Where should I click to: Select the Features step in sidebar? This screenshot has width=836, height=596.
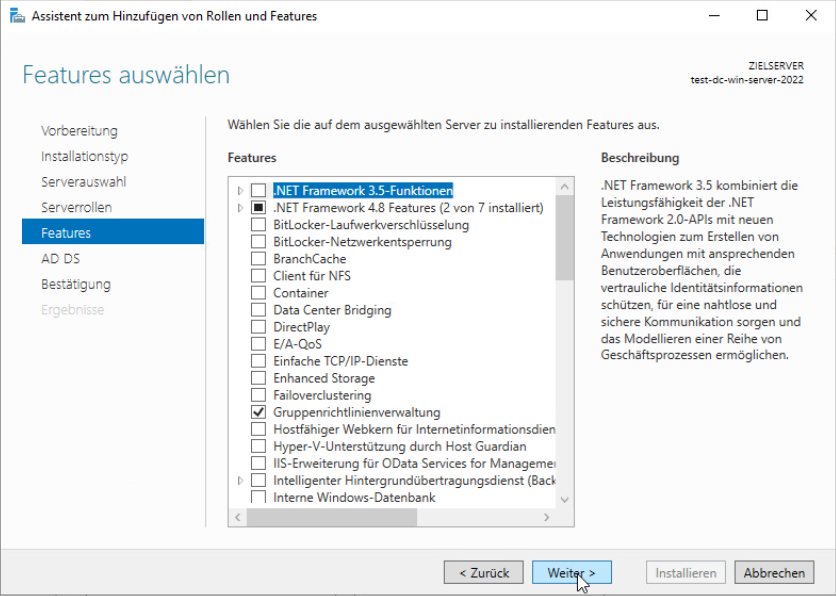[113, 231]
